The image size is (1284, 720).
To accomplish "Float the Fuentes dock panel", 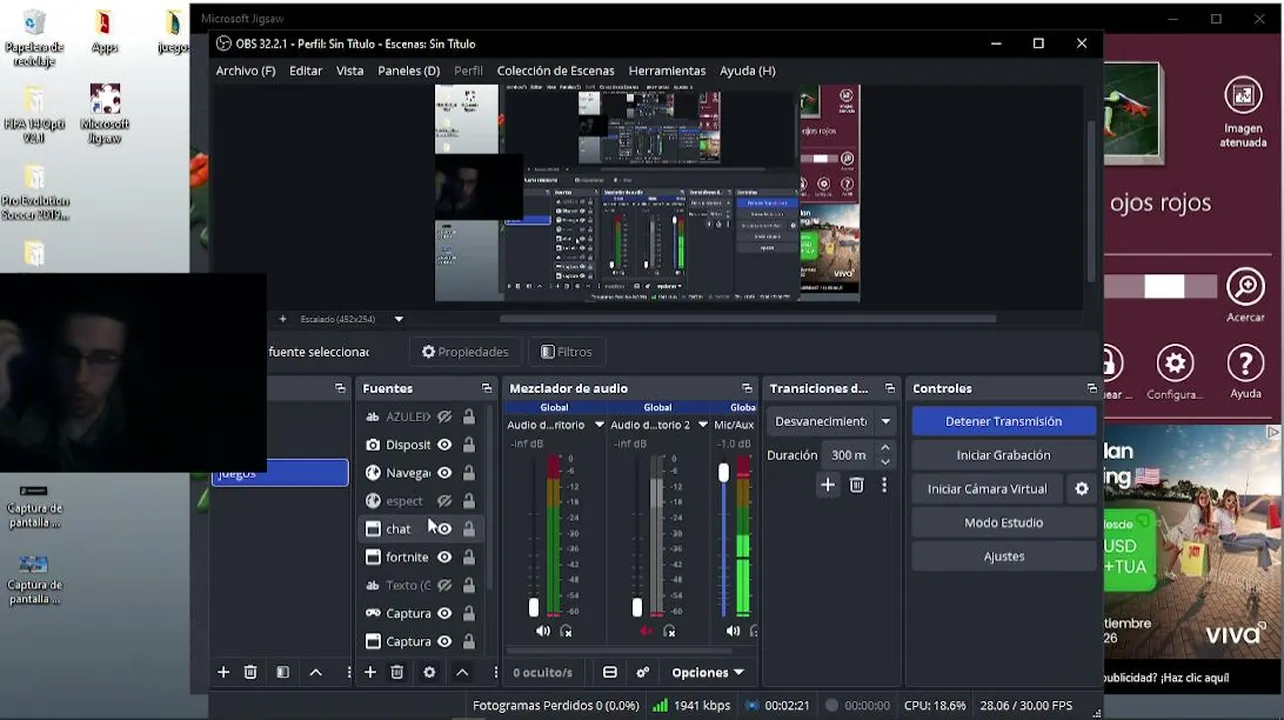I will (487, 388).
